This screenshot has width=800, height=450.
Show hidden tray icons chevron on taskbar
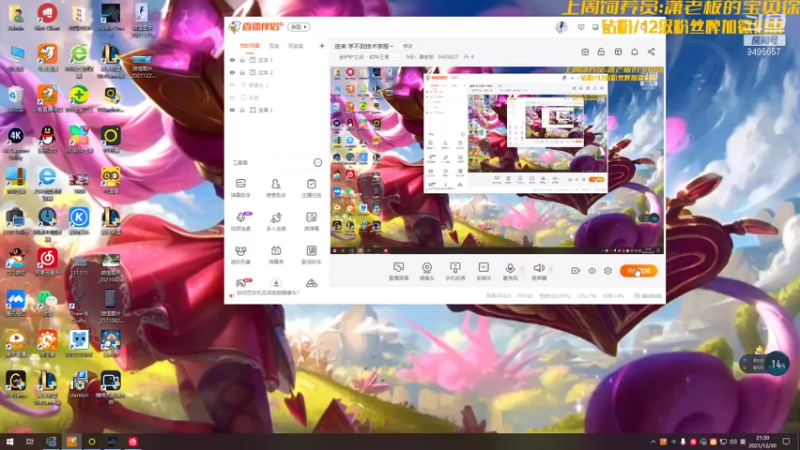point(653,442)
